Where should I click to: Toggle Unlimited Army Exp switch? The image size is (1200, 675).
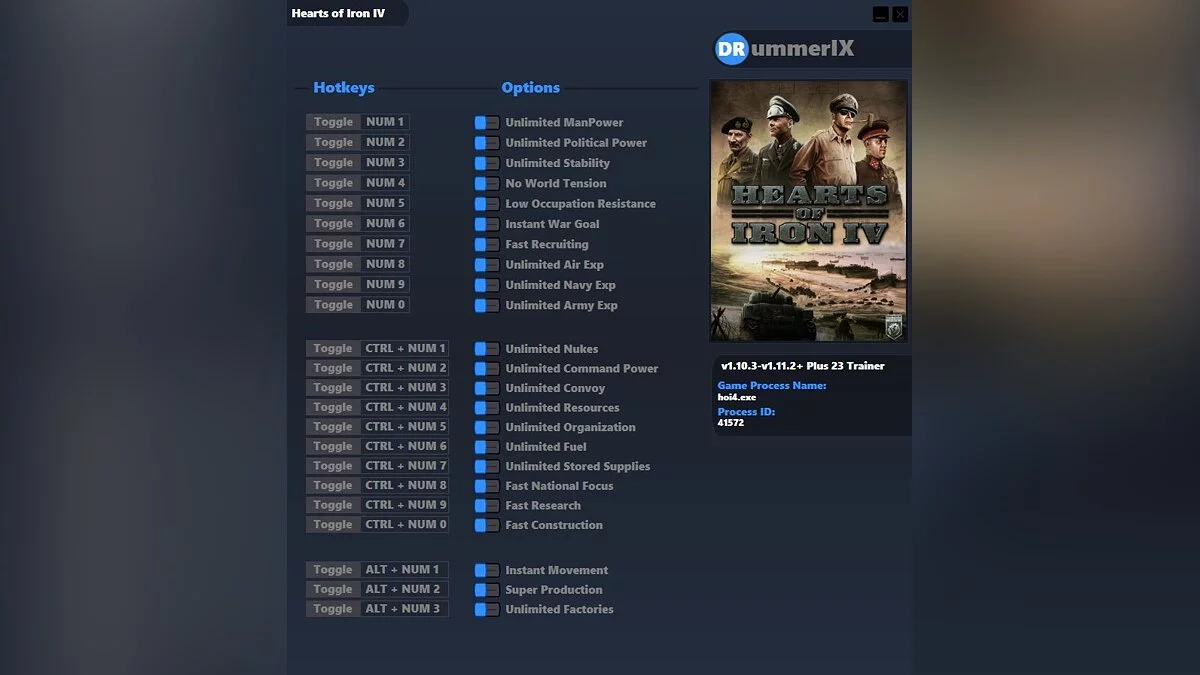487,306
